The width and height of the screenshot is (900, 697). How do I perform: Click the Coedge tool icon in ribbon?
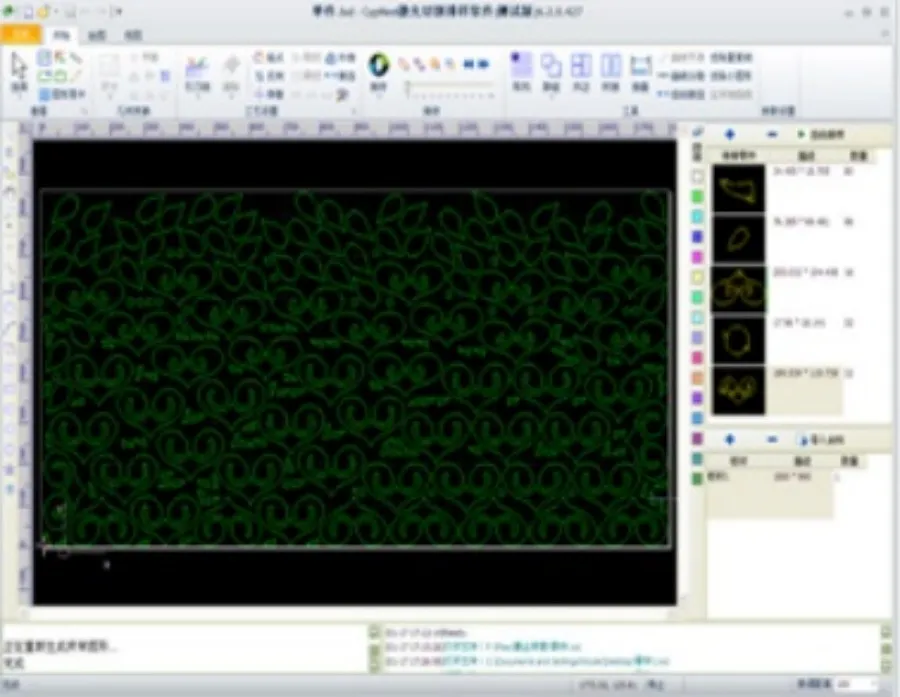[581, 66]
